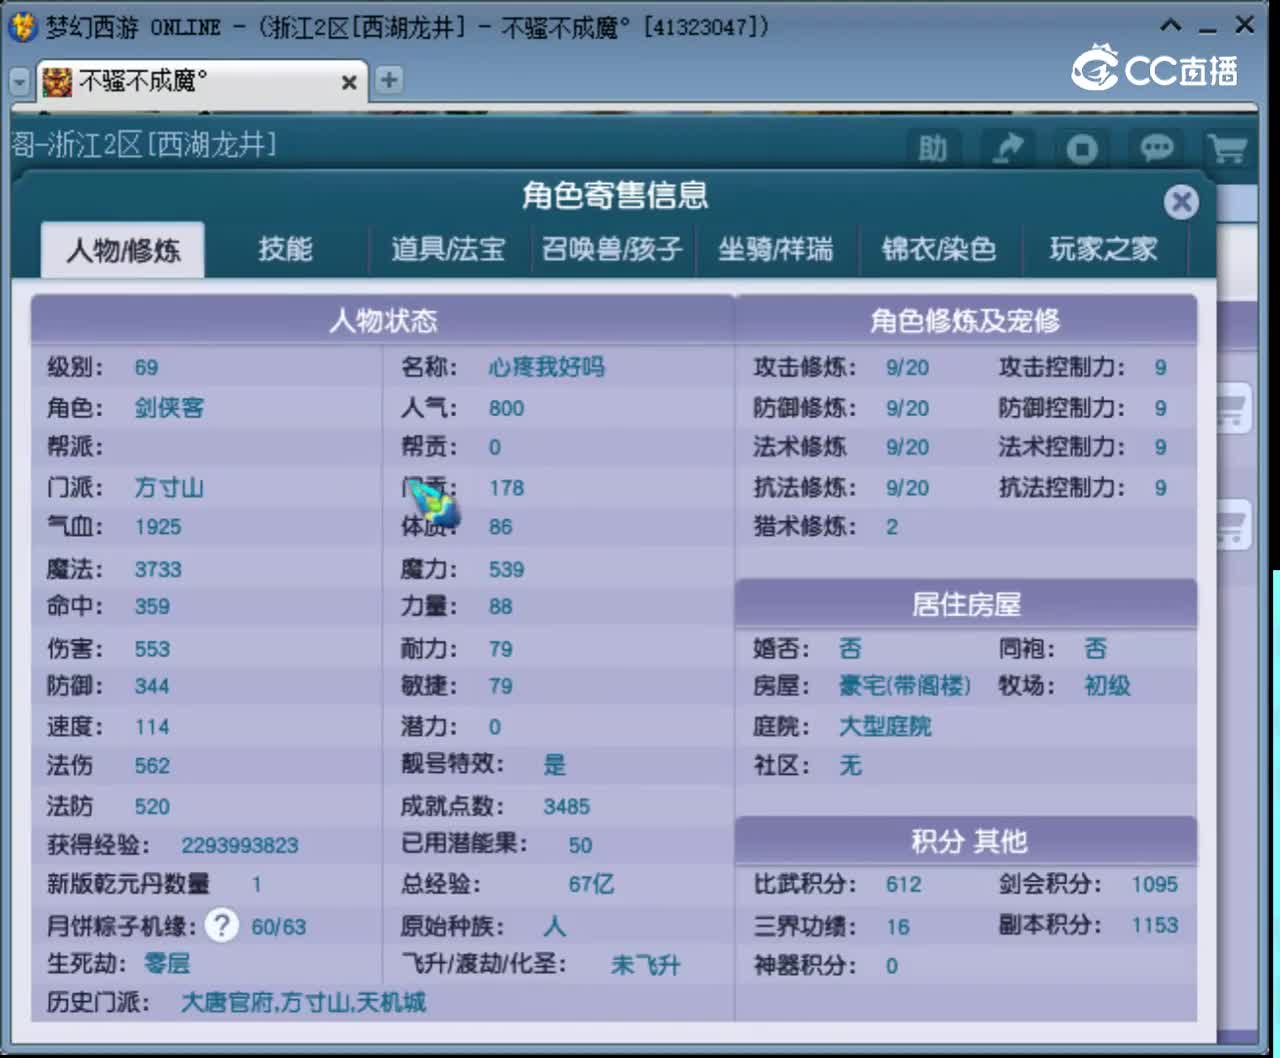Viewport: 1280px width, 1058px height.
Task: Click the 成就点数 value 3485
Action: [x=567, y=806]
